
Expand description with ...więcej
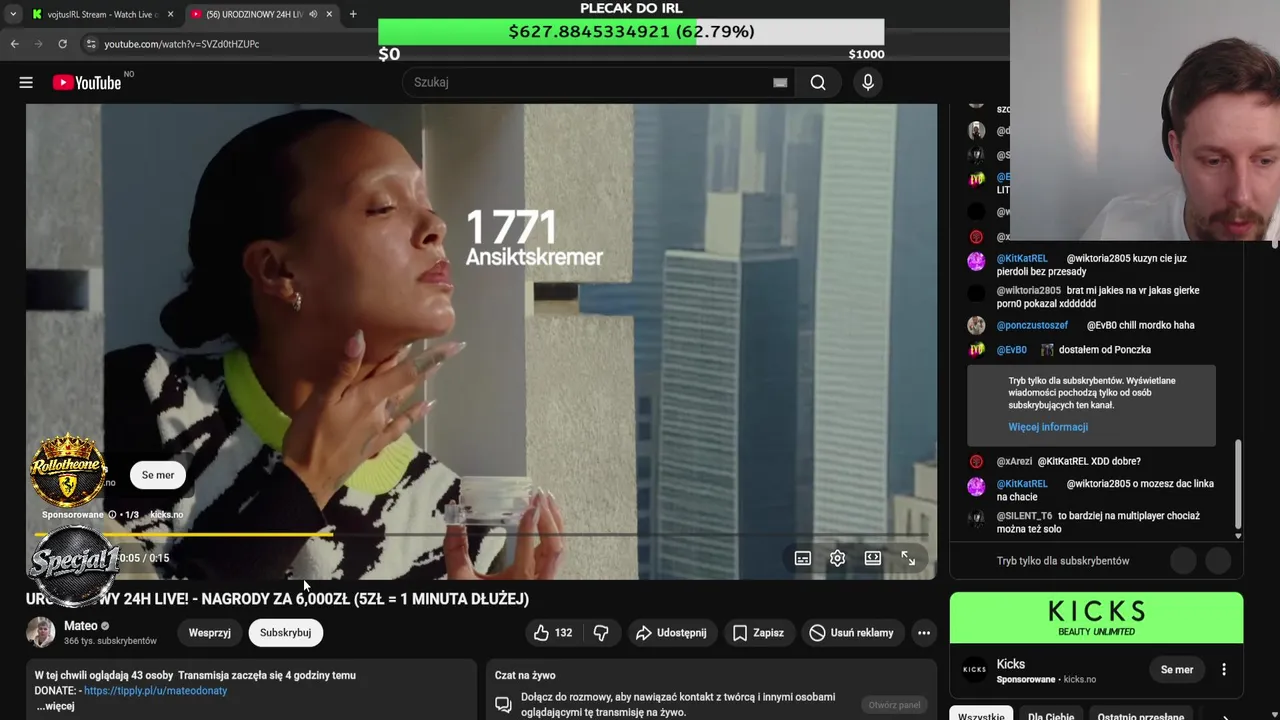55,706
